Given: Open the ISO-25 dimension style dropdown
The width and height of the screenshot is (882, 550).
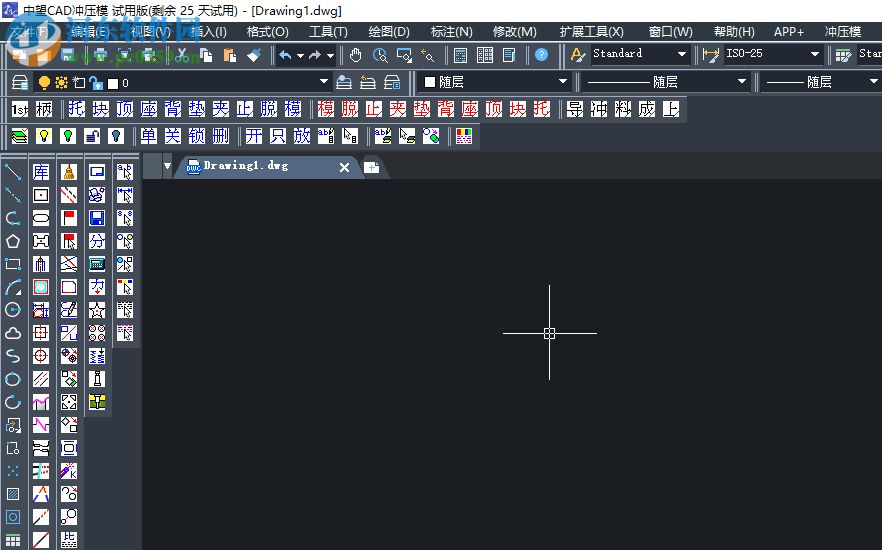Looking at the screenshot, I should (x=814, y=54).
